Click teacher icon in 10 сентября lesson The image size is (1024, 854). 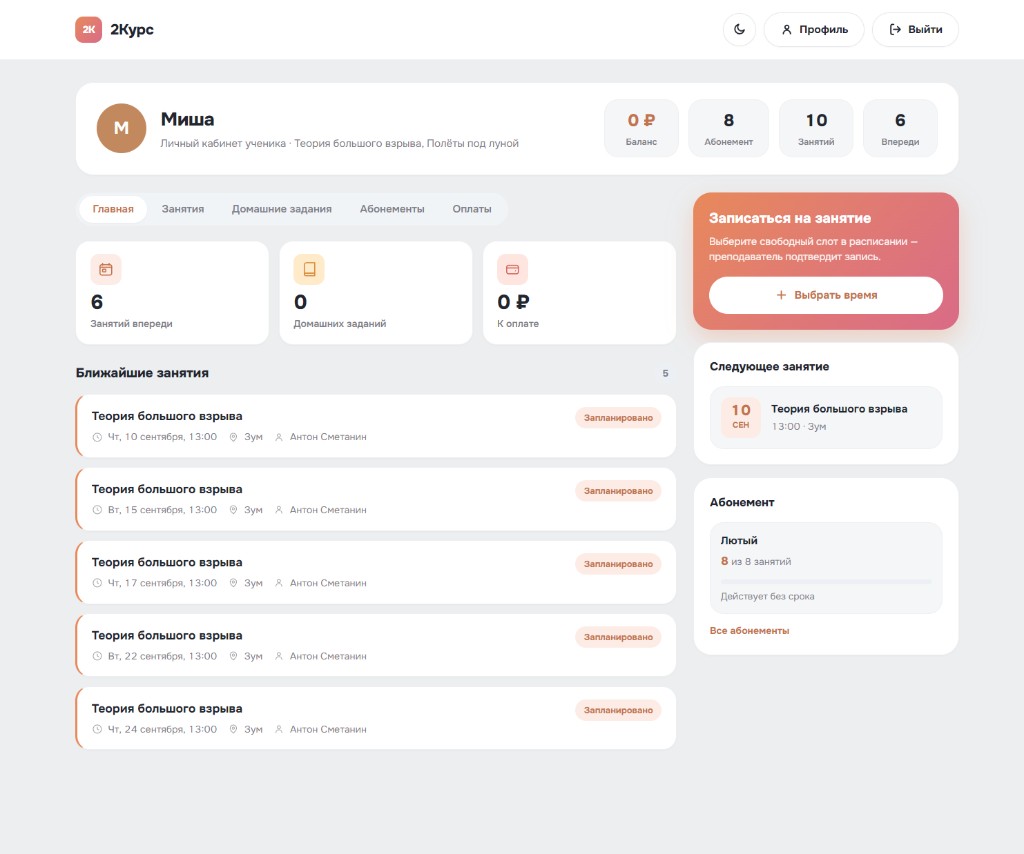tap(279, 437)
